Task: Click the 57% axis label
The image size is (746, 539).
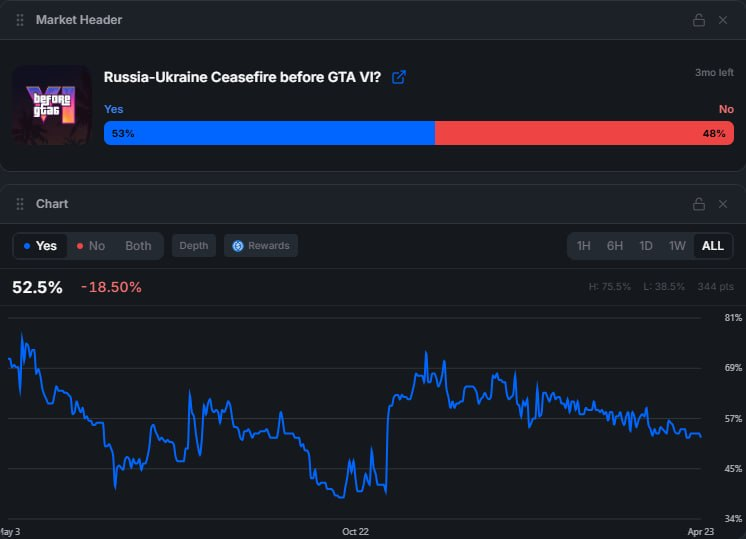Action: 733,419
